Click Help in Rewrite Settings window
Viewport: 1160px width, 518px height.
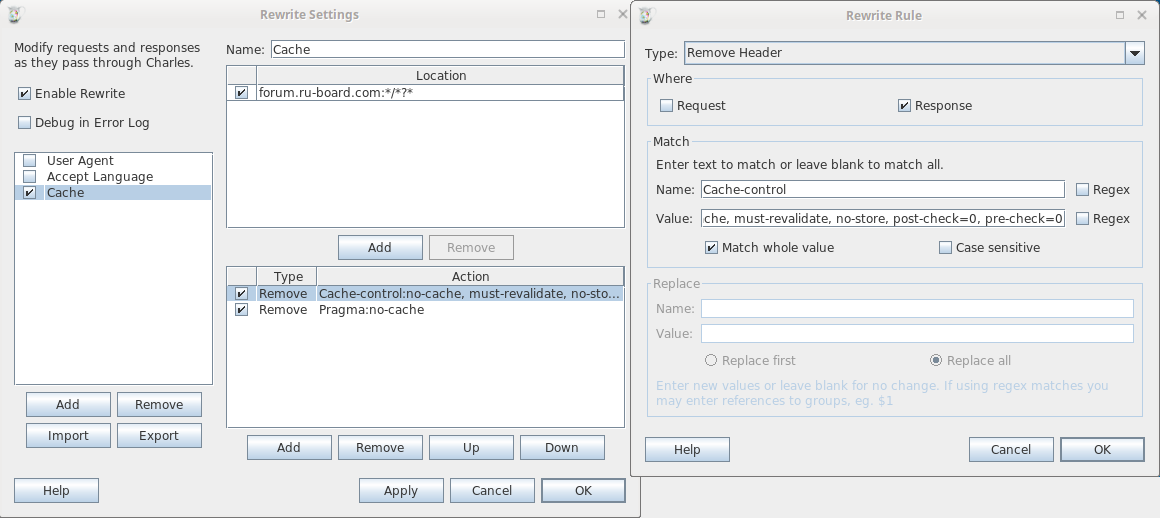[x=56, y=491]
